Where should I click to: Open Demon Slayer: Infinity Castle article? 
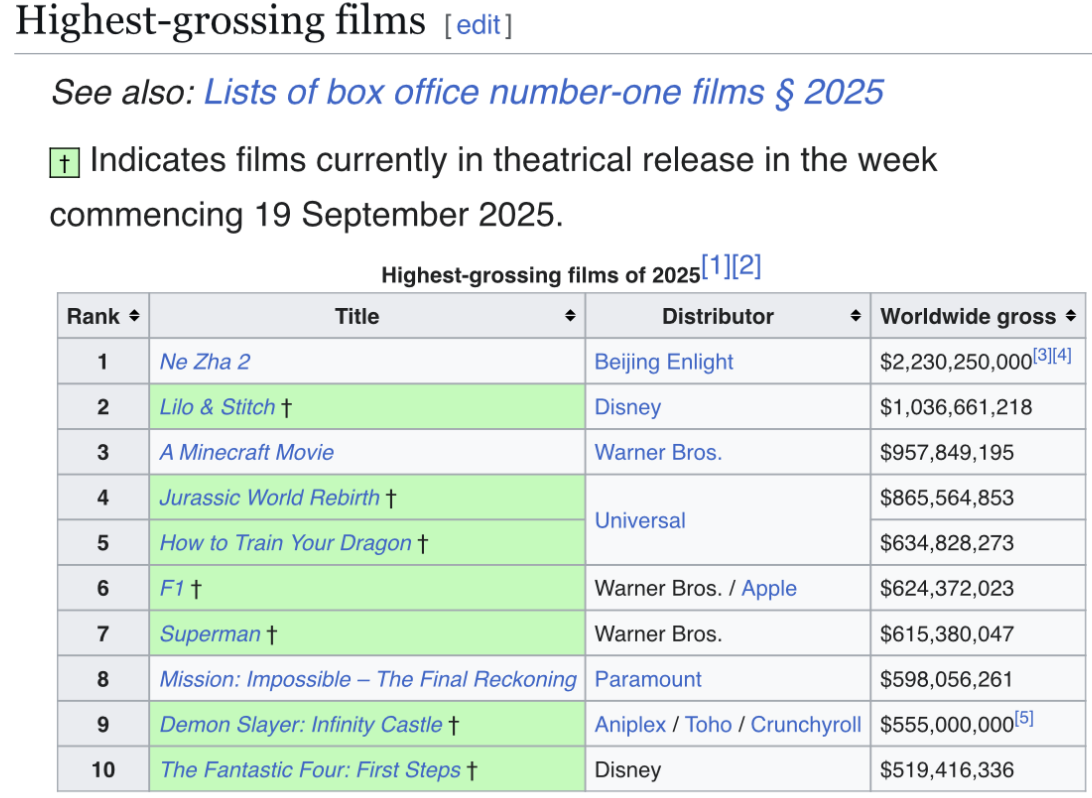click(x=301, y=724)
